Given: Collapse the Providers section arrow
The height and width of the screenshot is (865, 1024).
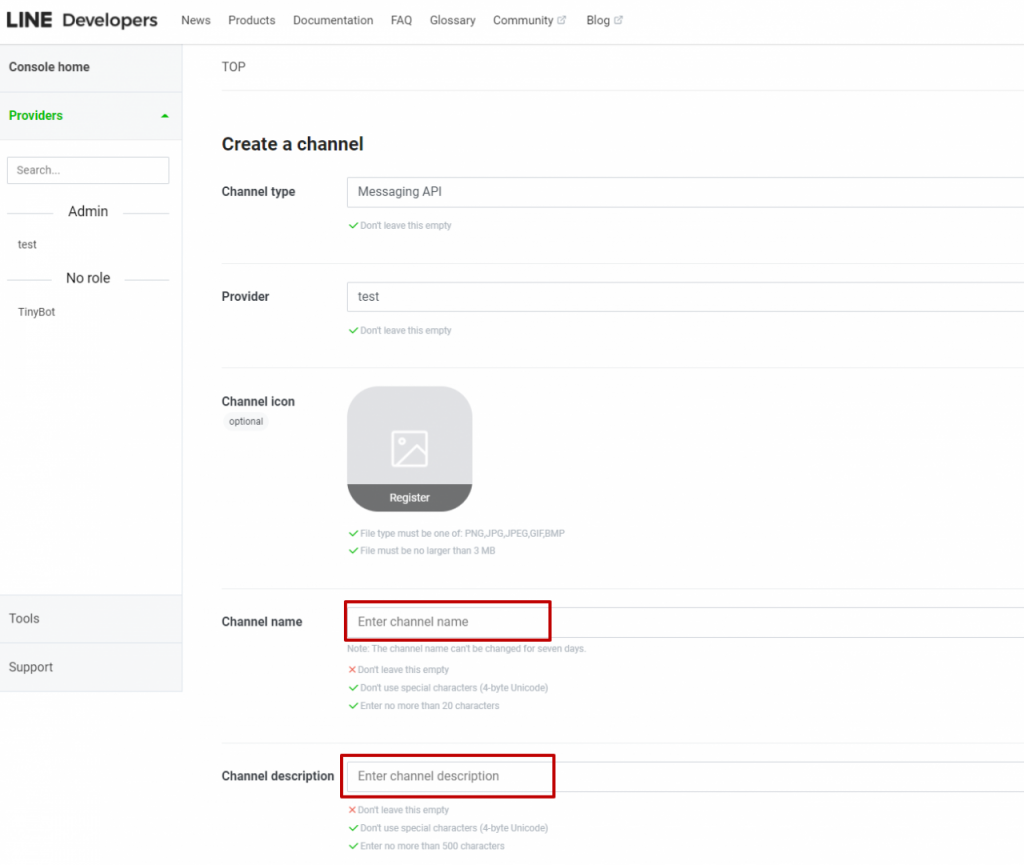Looking at the screenshot, I should (165, 116).
